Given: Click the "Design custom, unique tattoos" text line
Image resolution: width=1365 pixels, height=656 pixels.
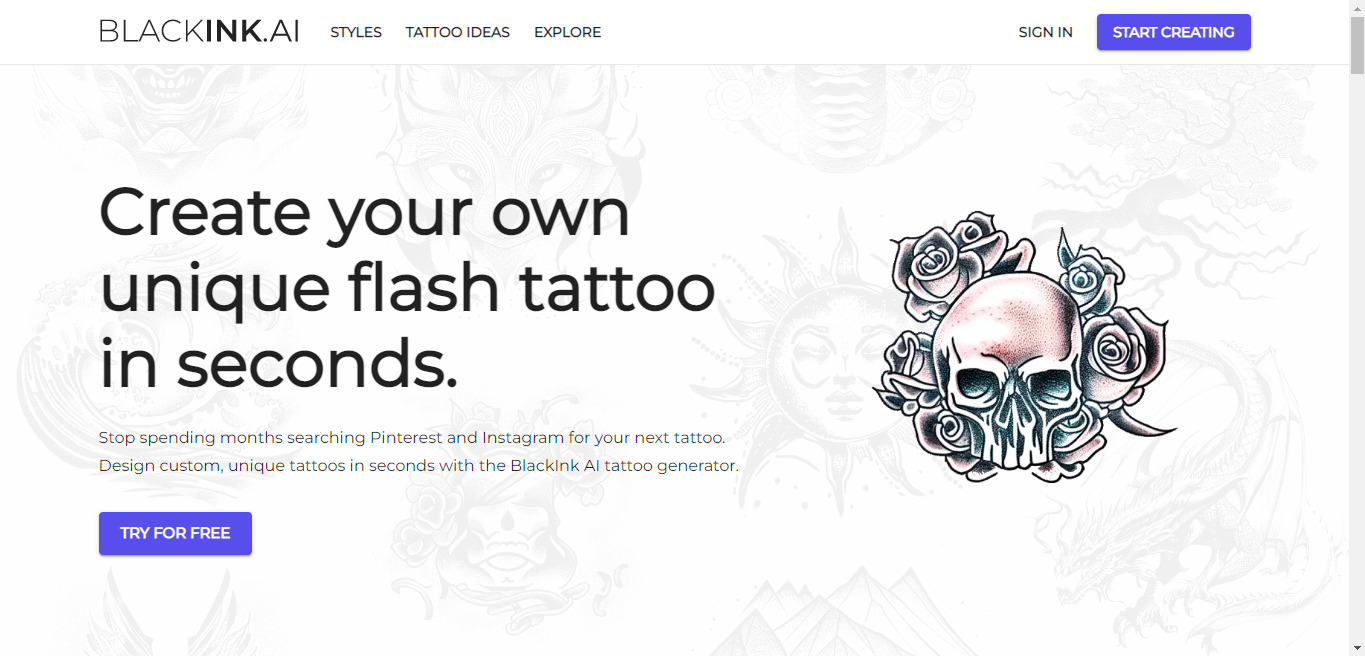Looking at the screenshot, I should pyautogui.click(x=419, y=466).
